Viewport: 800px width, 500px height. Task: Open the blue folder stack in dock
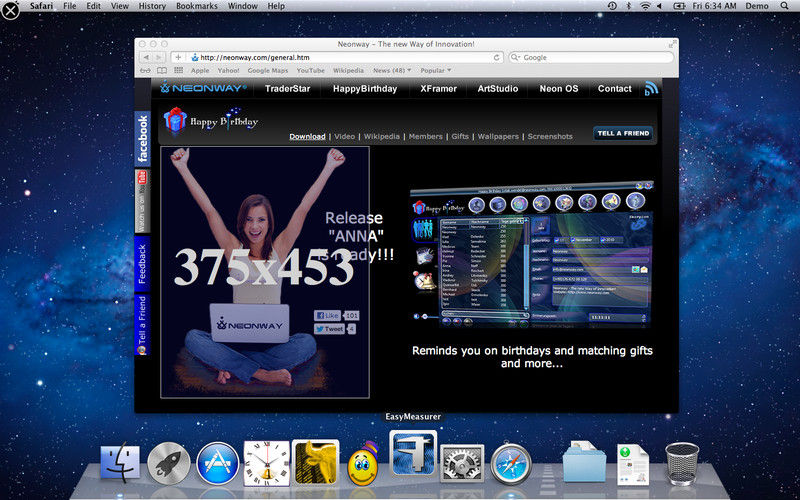(x=584, y=462)
